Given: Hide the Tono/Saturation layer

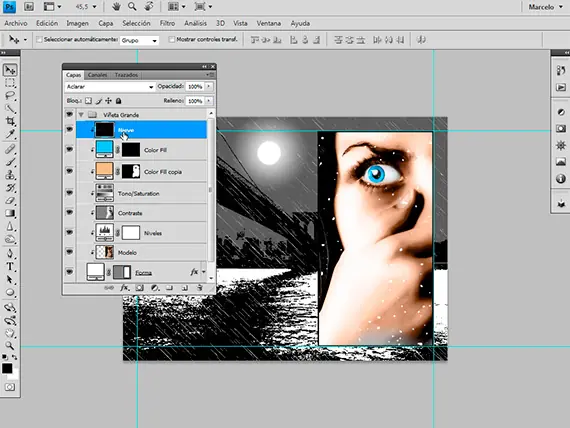Looking at the screenshot, I should [x=69, y=193].
